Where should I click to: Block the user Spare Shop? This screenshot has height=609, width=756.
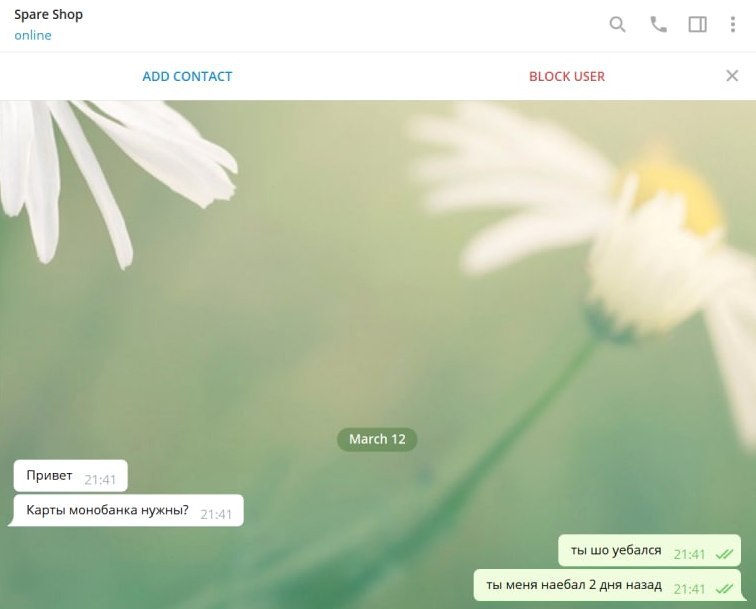[567, 76]
